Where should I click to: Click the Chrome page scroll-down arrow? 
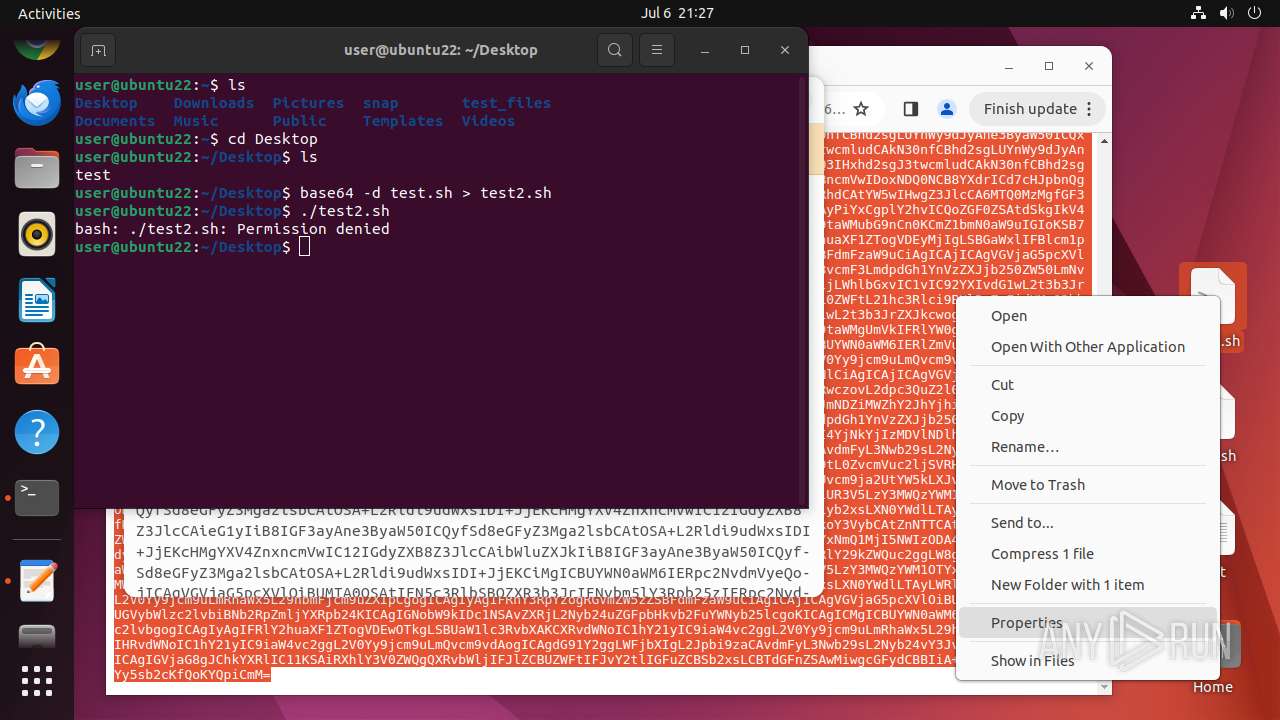(x=1104, y=687)
